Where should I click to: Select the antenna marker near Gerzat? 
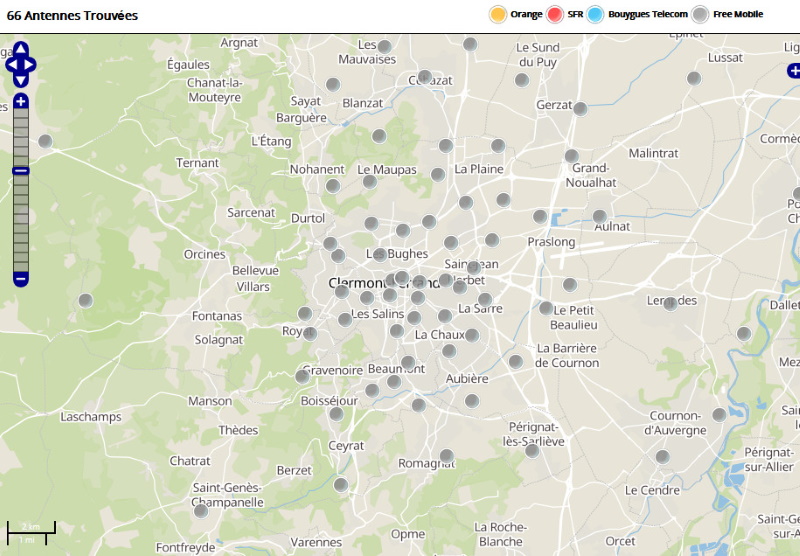point(580,107)
